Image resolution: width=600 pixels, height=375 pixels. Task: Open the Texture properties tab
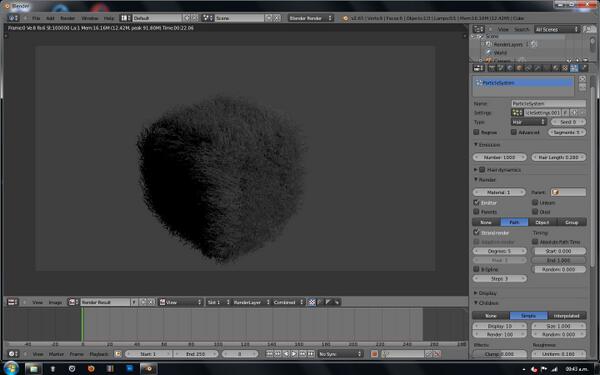tap(565, 68)
